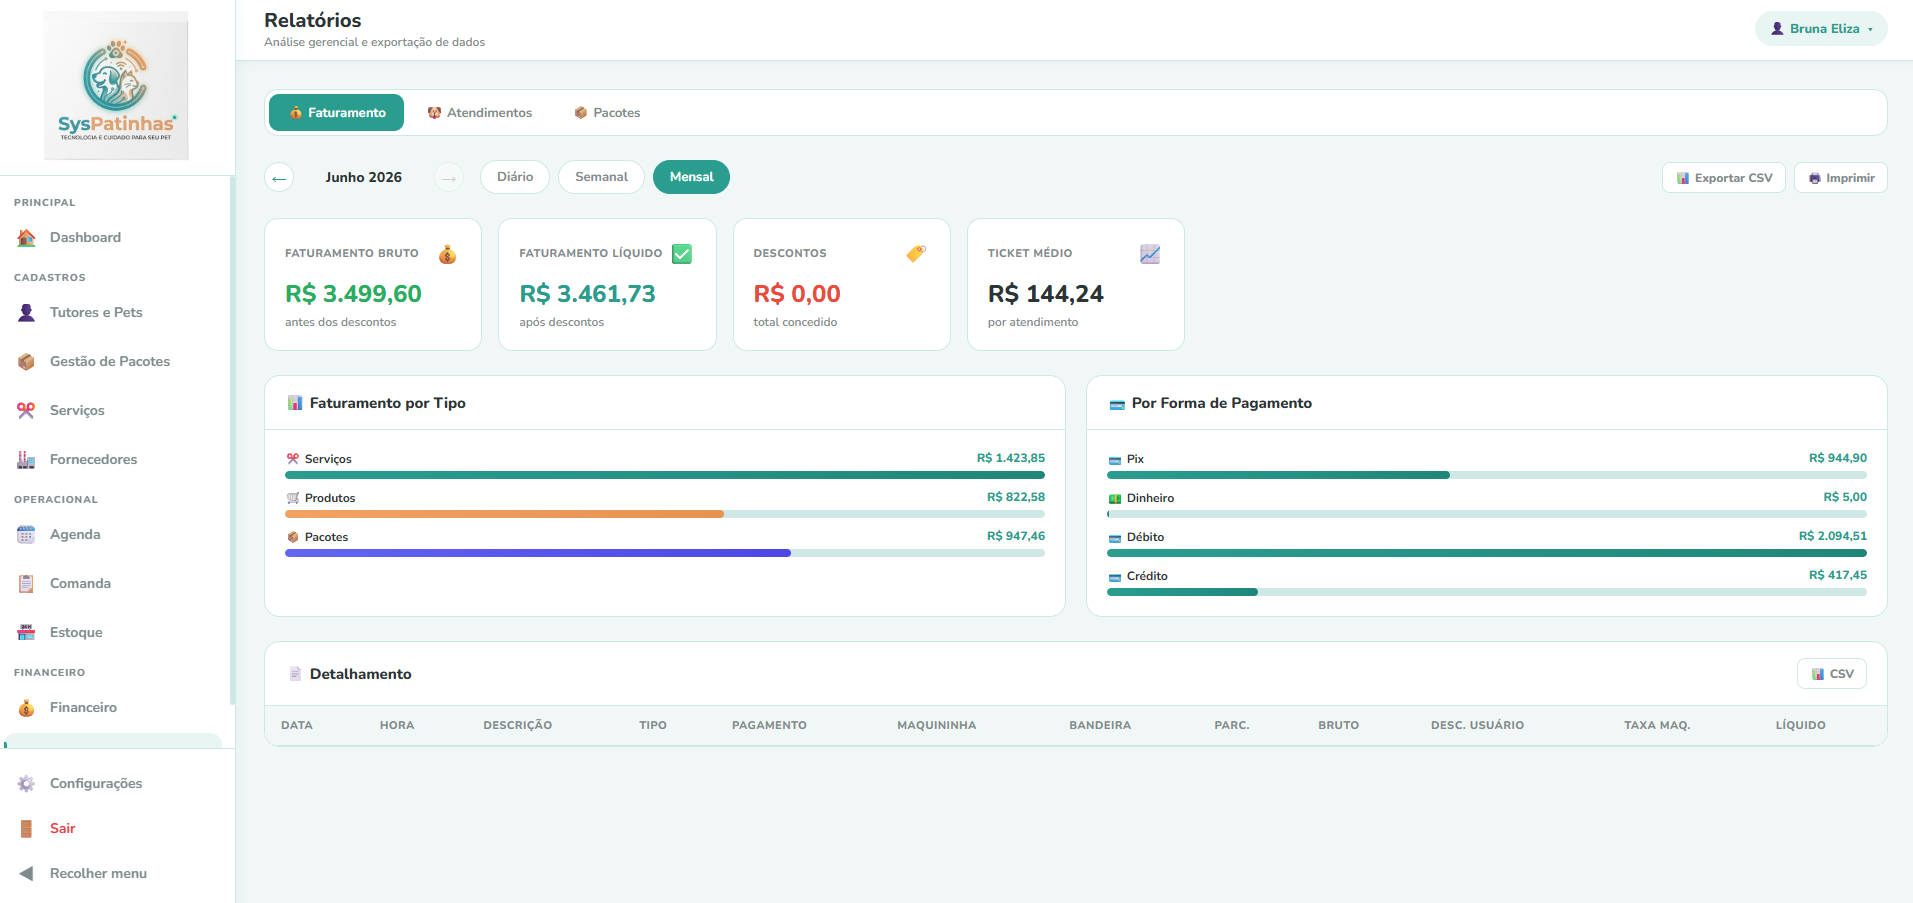Click the SysPatinhas logo image
Image resolution: width=1913 pixels, height=903 pixels.
coord(116,86)
